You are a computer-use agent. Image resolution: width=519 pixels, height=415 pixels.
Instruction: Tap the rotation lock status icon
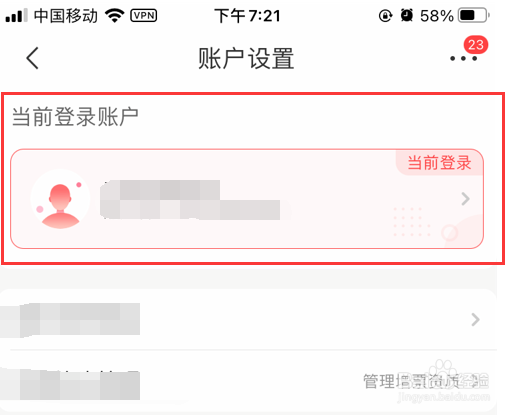[385, 16]
